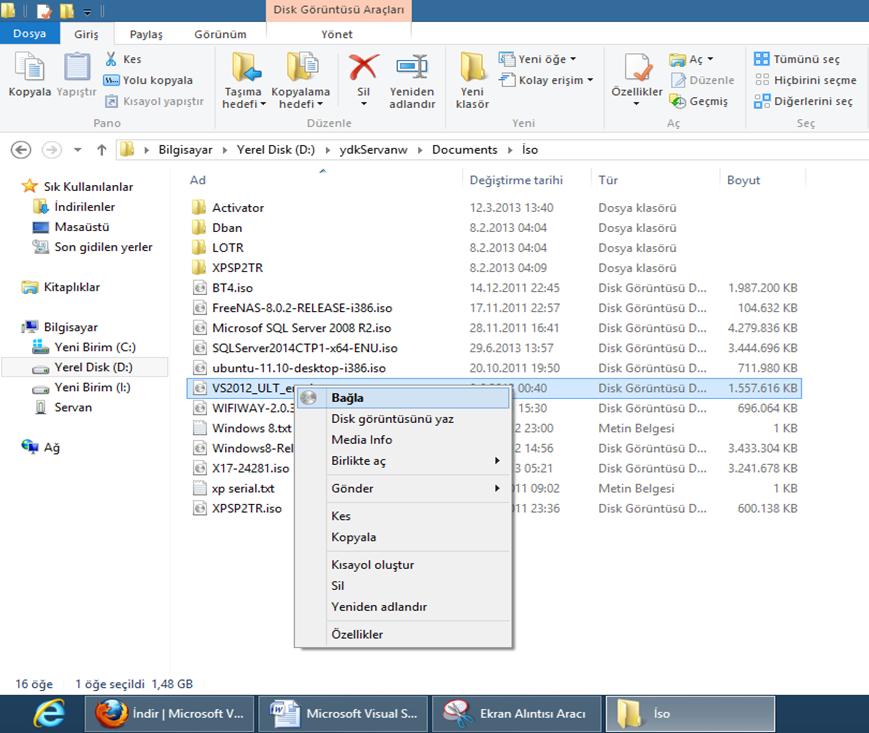
Task: Select Servan in the navigation pane
Action: coord(73,407)
